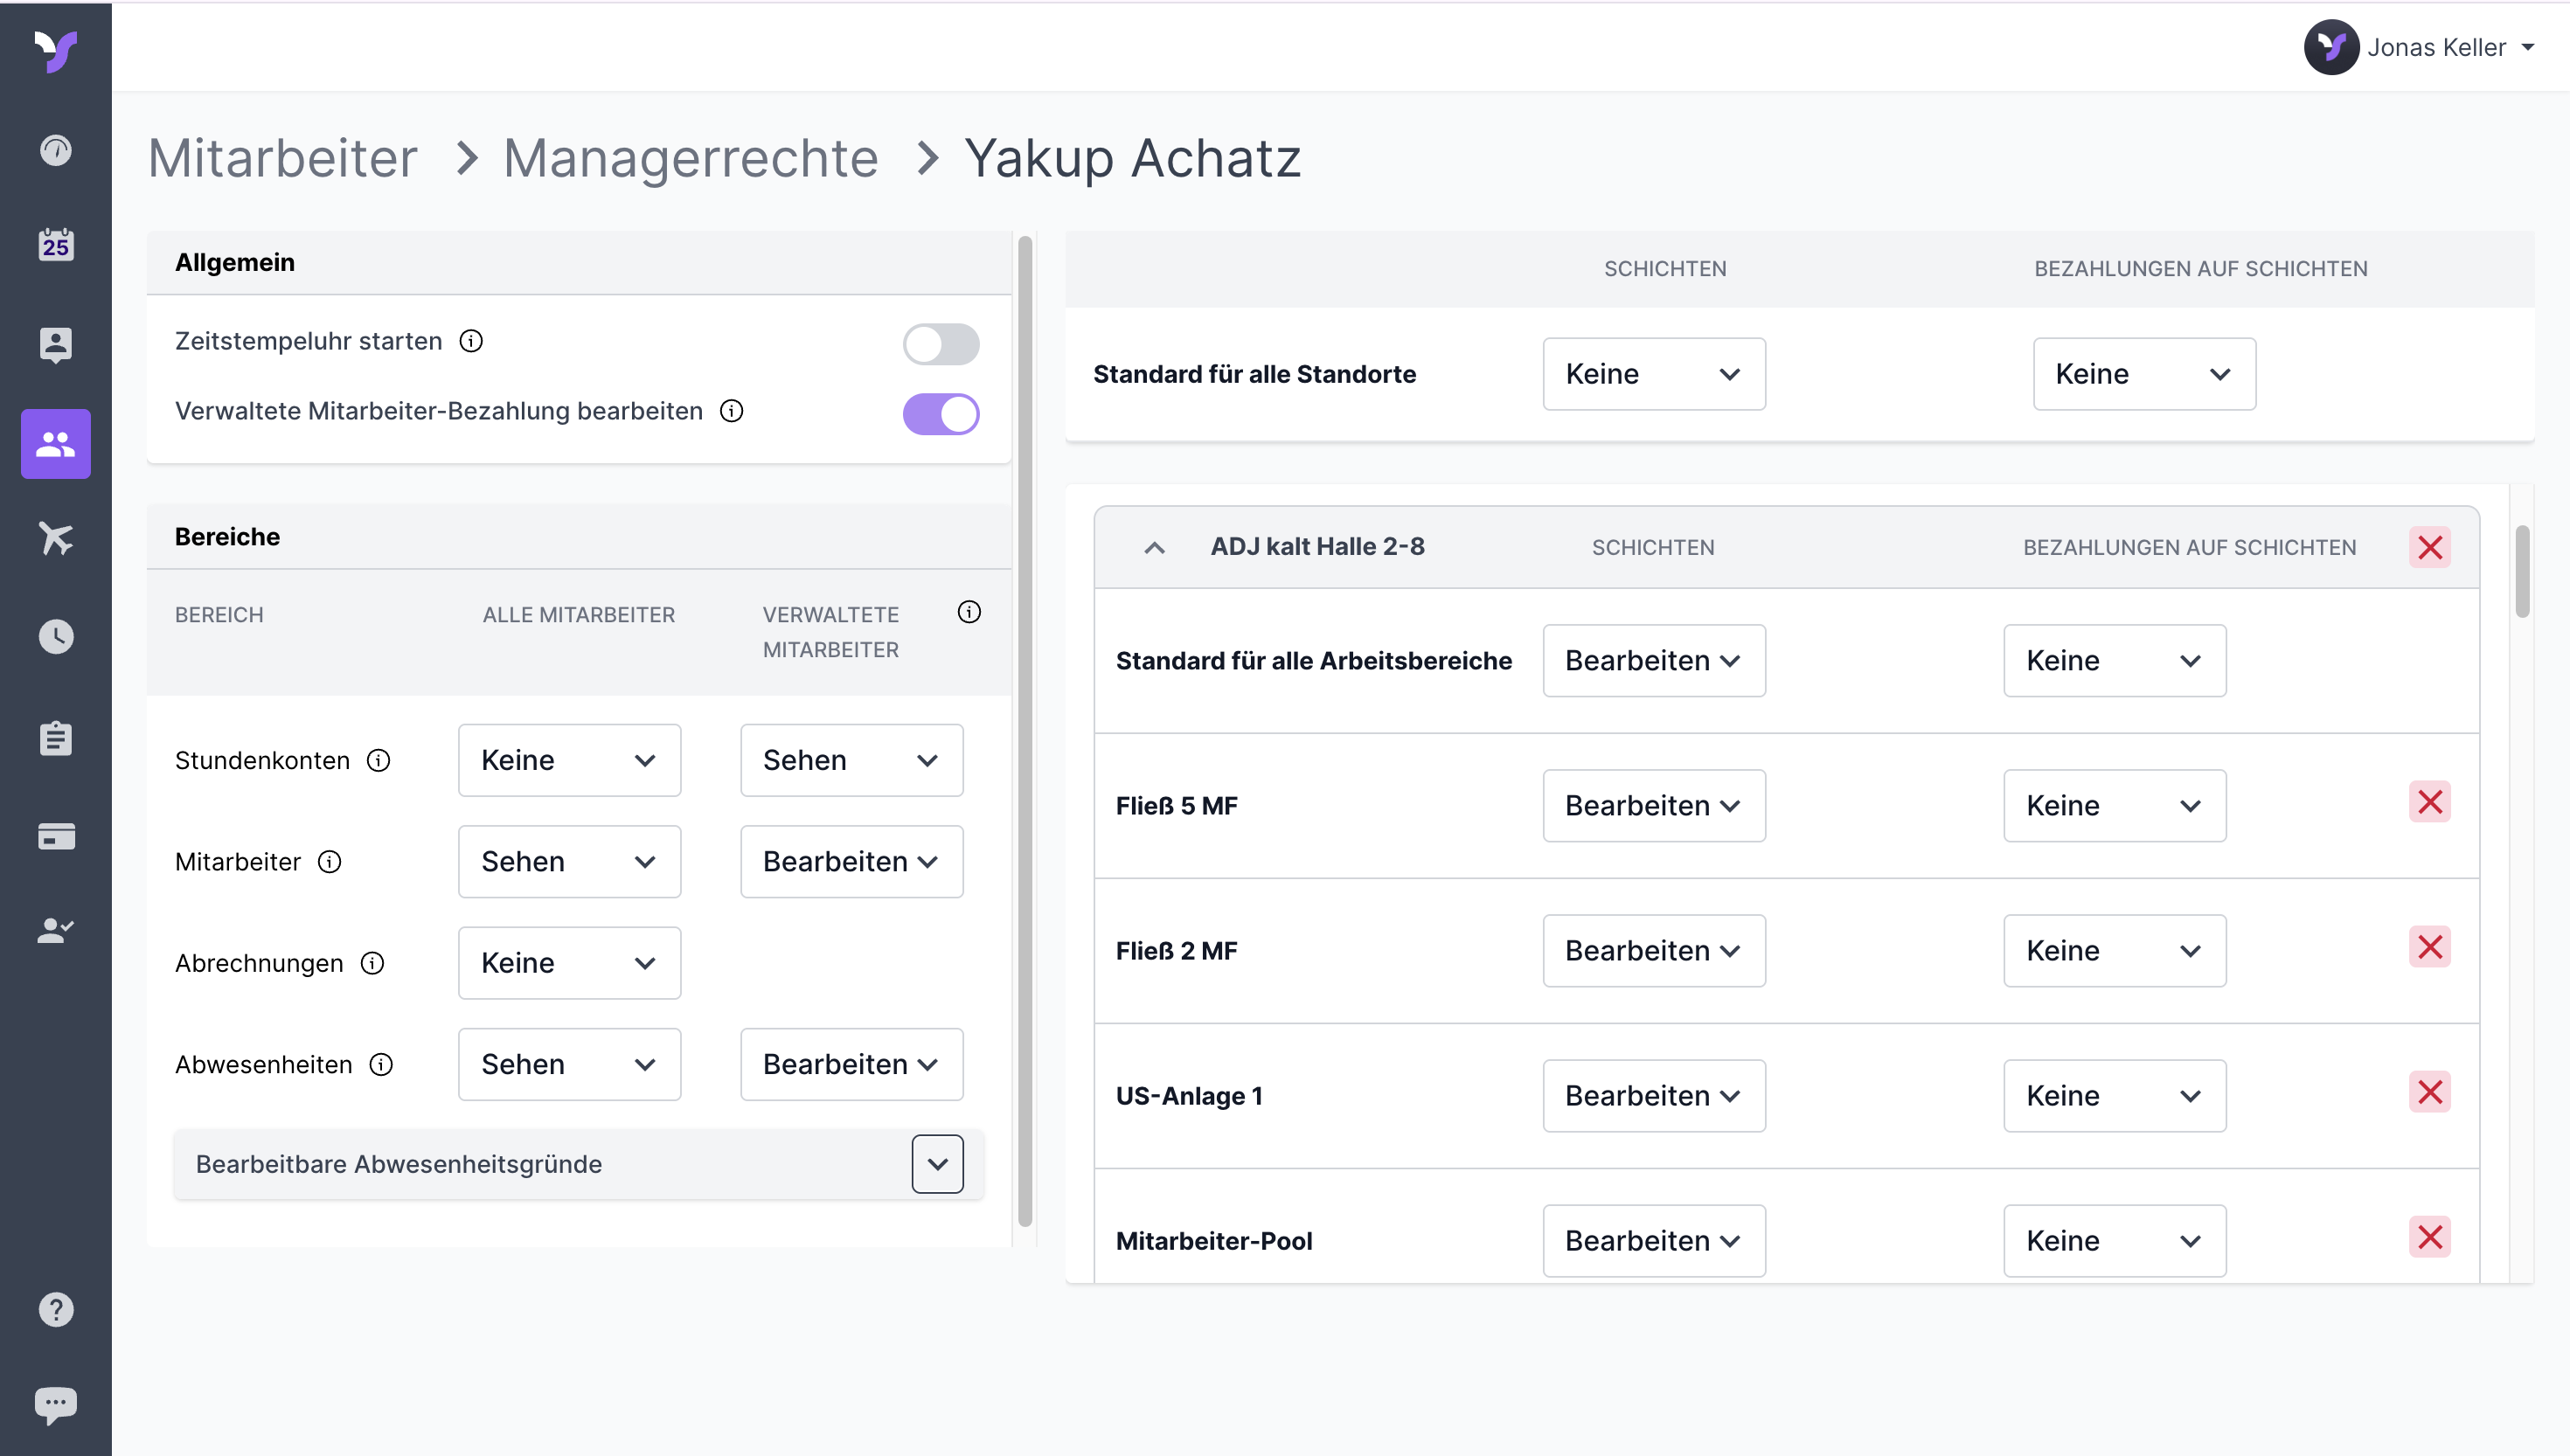The height and width of the screenshot is (1456, 2570).
Task: Show info icon next to Stundenkonten
Action: tap(378, 761)
